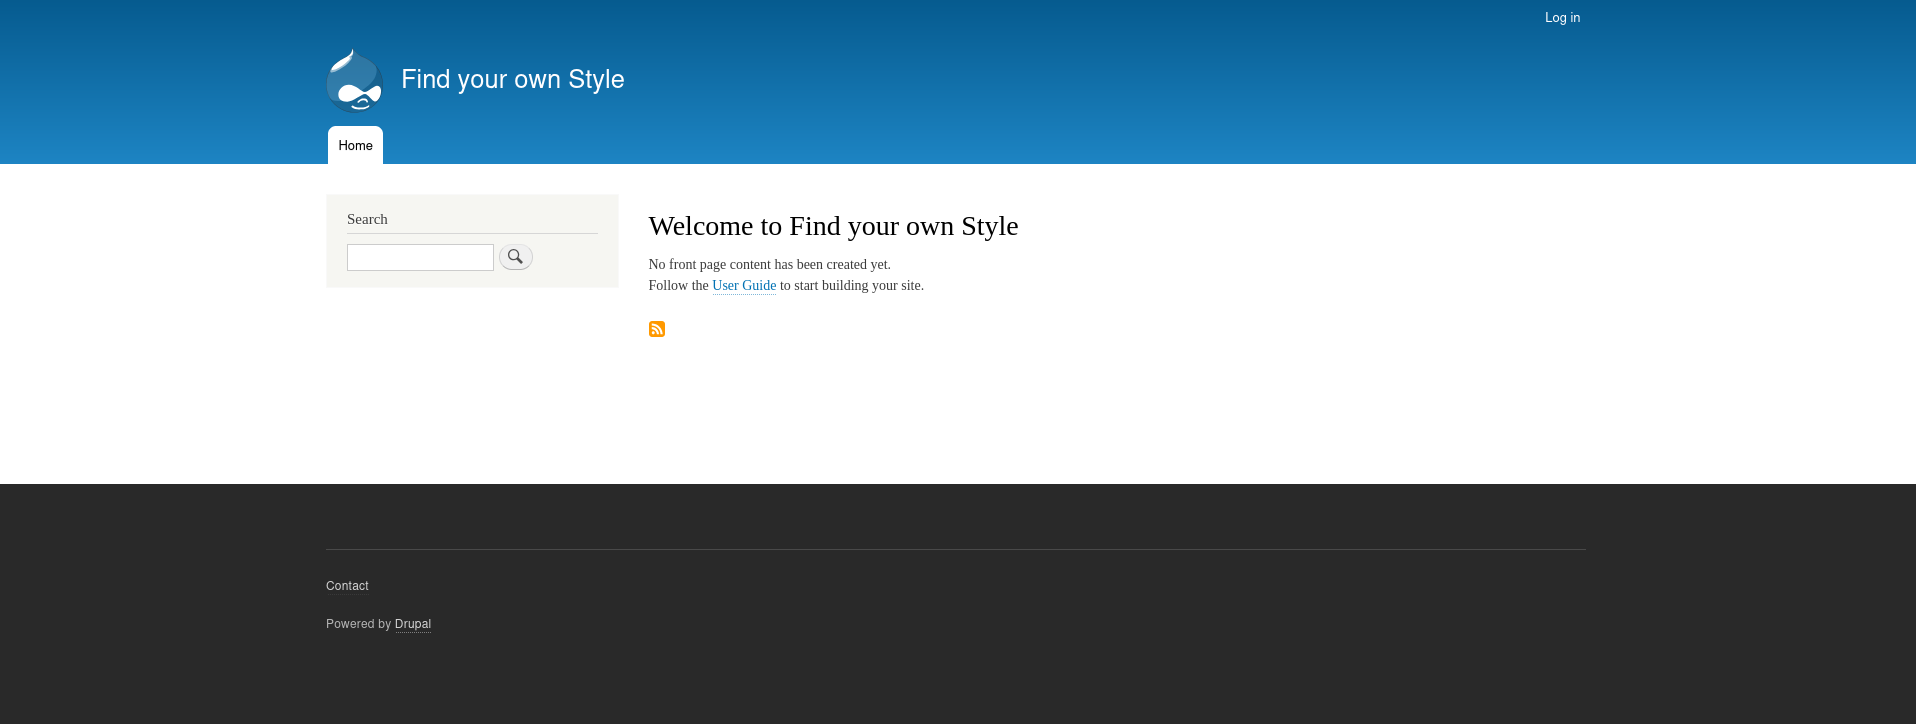Open the User Guide link
The width and height of the screenshot is (1916, 724).
pyautogui.click(x=744, y=286)
